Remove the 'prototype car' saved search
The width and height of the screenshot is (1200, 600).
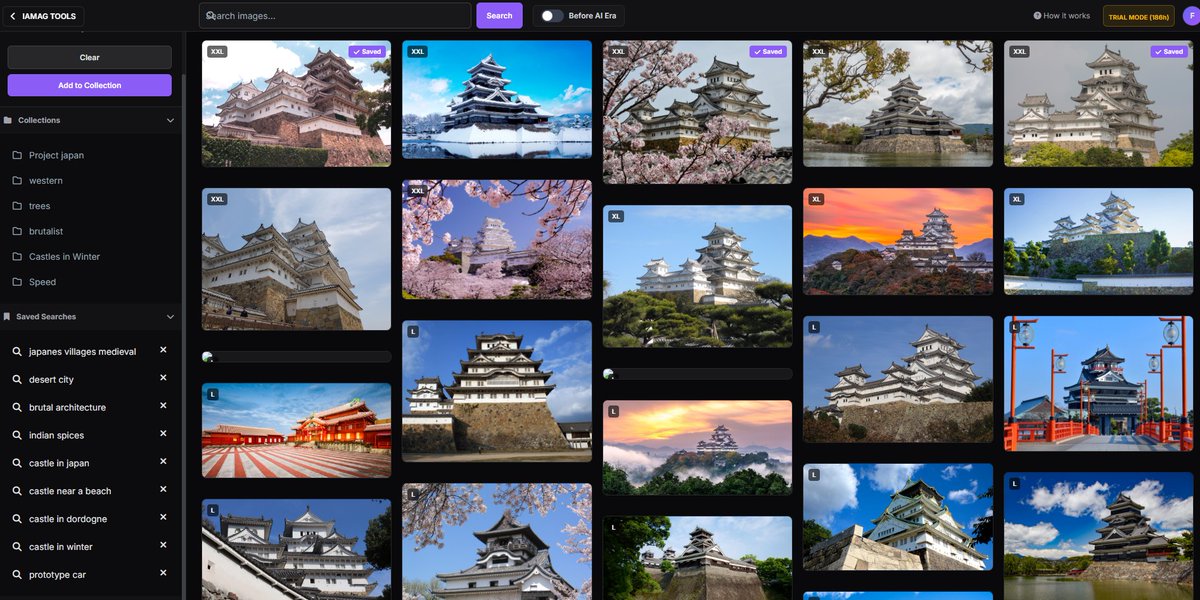163,573
